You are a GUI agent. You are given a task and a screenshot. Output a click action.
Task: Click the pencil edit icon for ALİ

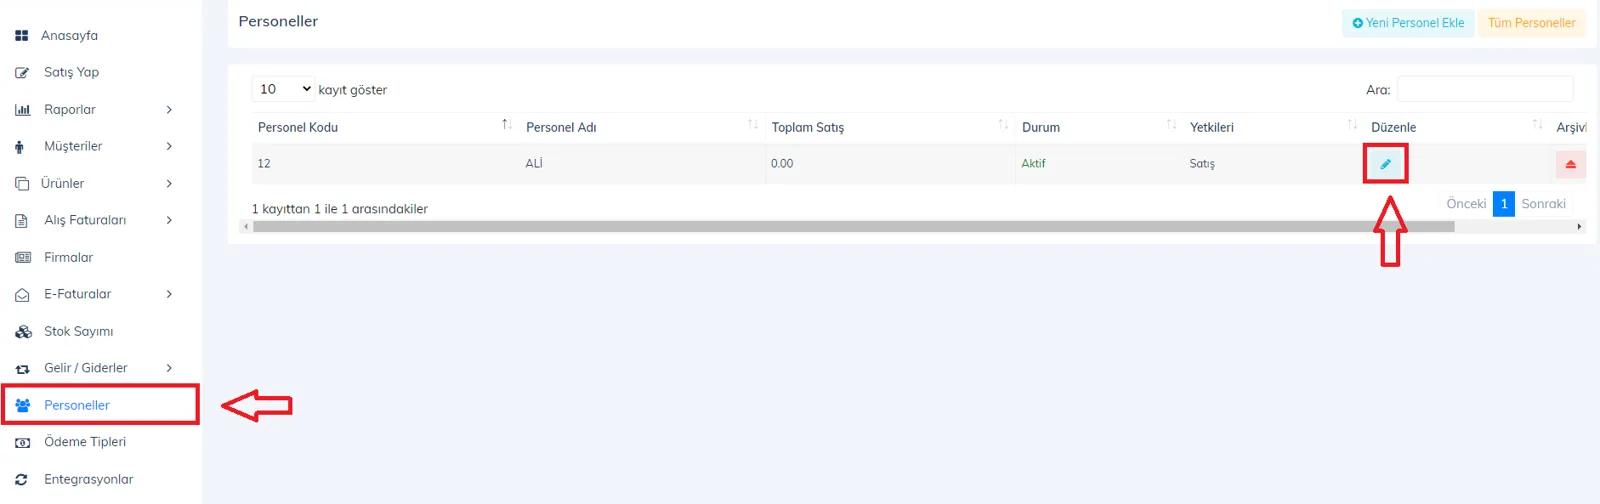point(1385,164)
